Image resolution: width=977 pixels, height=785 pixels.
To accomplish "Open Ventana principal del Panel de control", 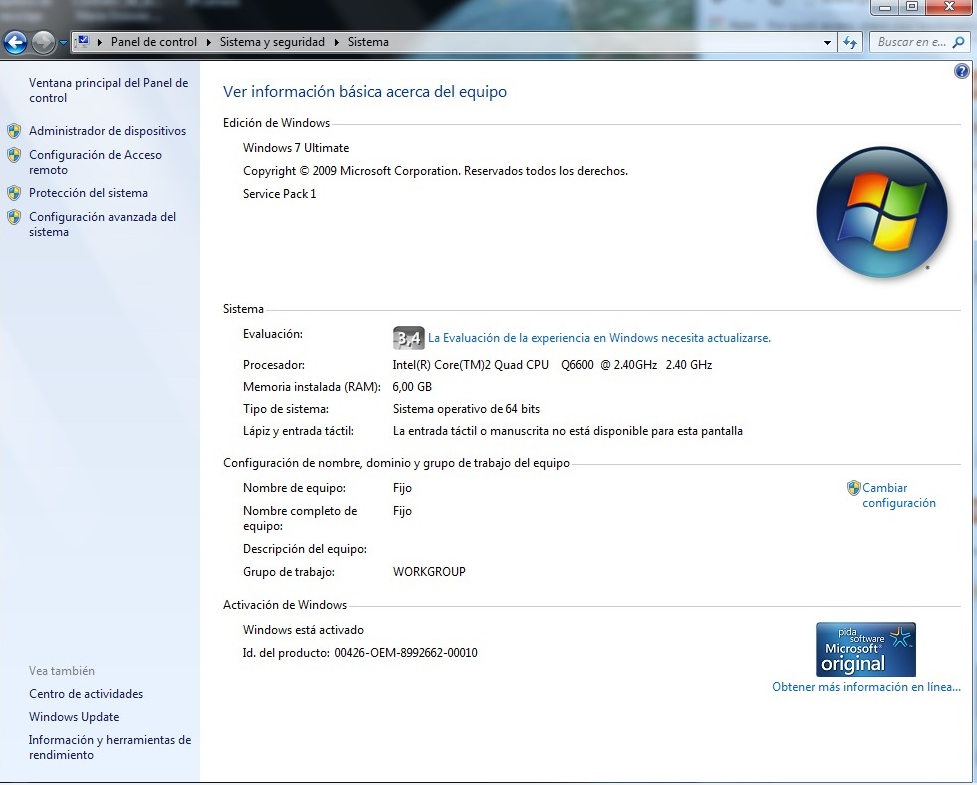I will 108,90.
